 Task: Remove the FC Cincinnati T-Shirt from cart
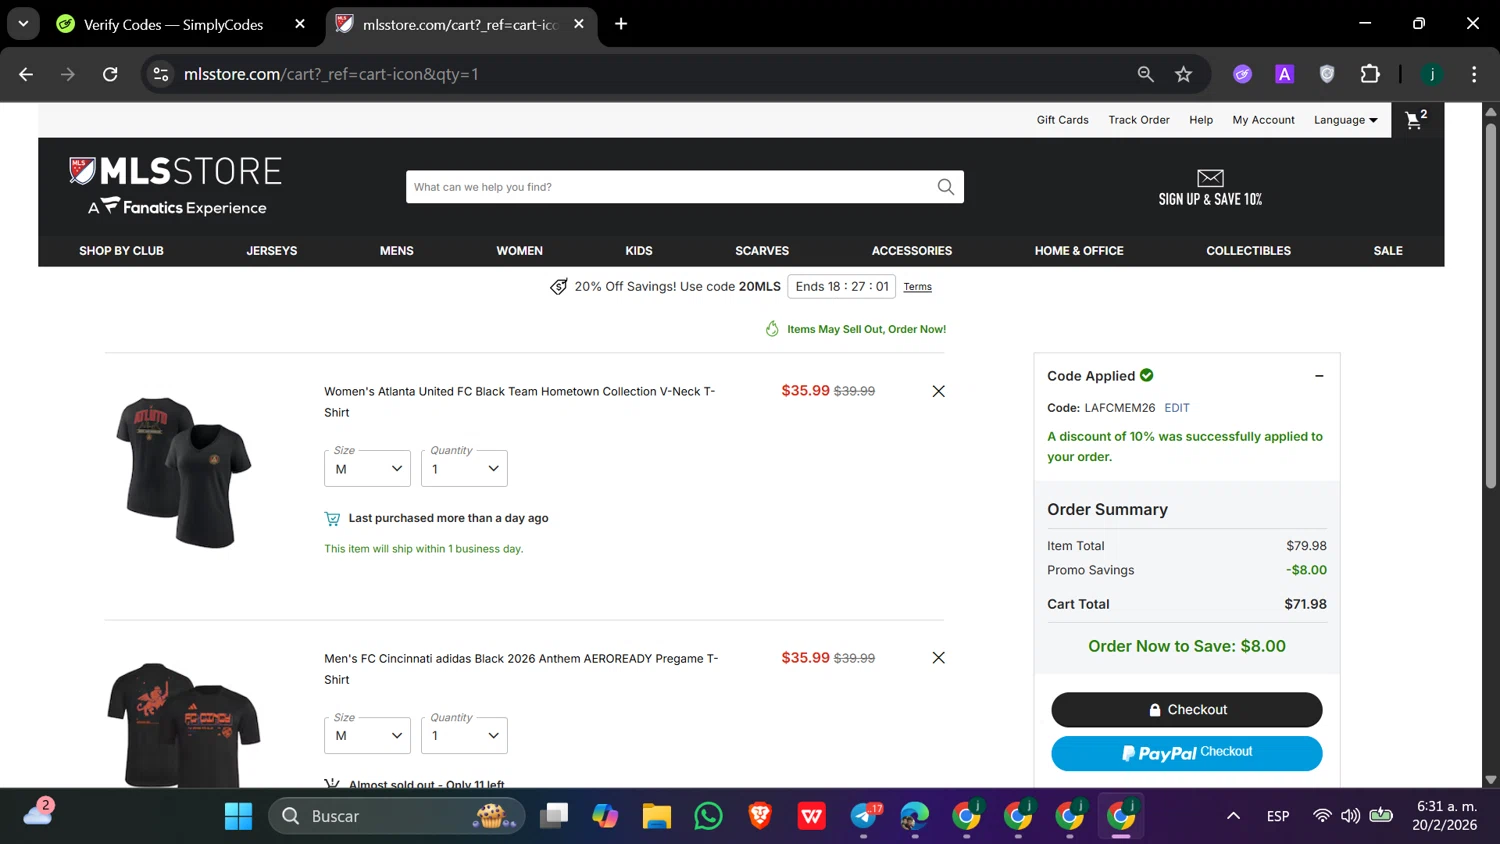(938, 658)
